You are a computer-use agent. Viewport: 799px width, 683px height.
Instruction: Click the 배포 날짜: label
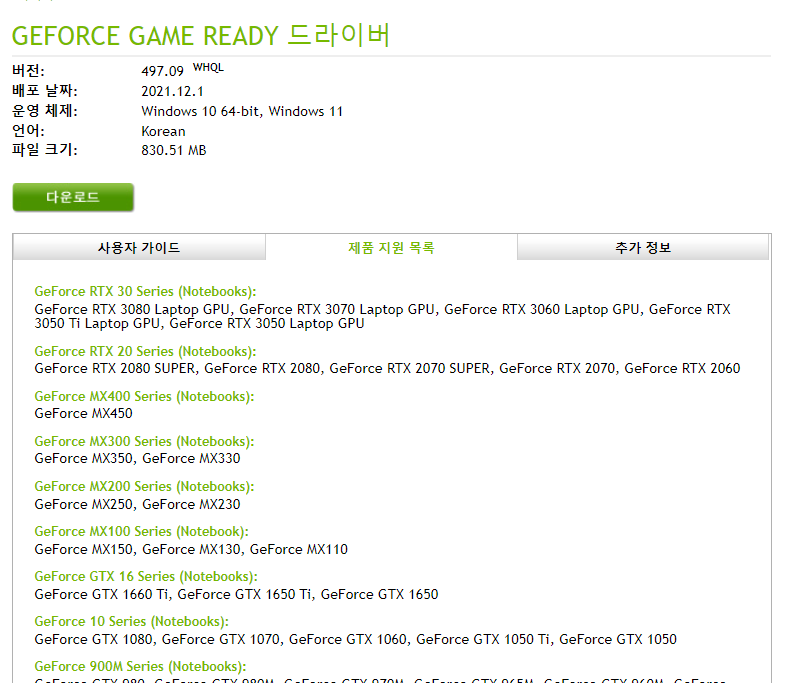(x=45, y=91)
